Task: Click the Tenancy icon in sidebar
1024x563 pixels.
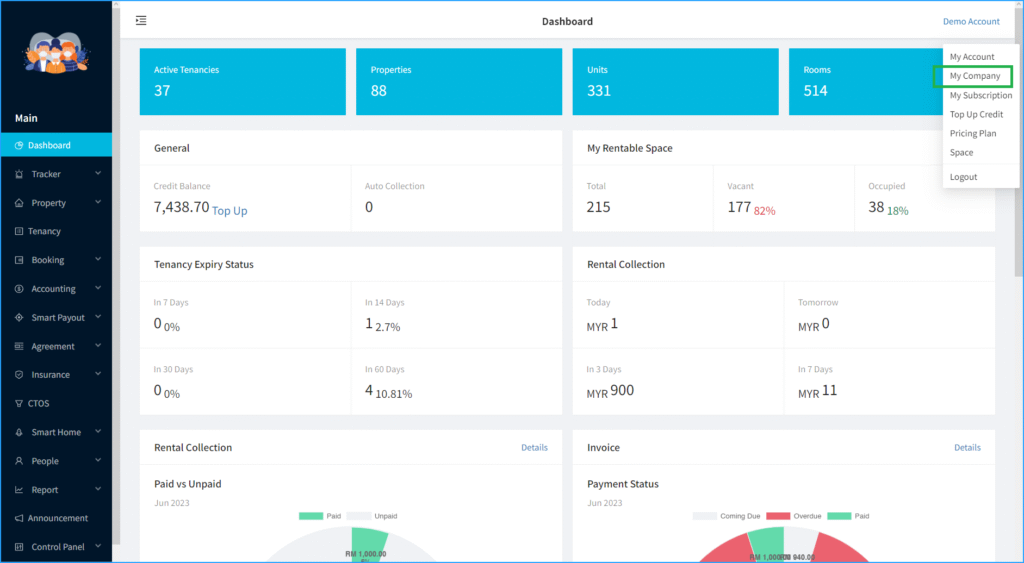Action: pos(19,232)
